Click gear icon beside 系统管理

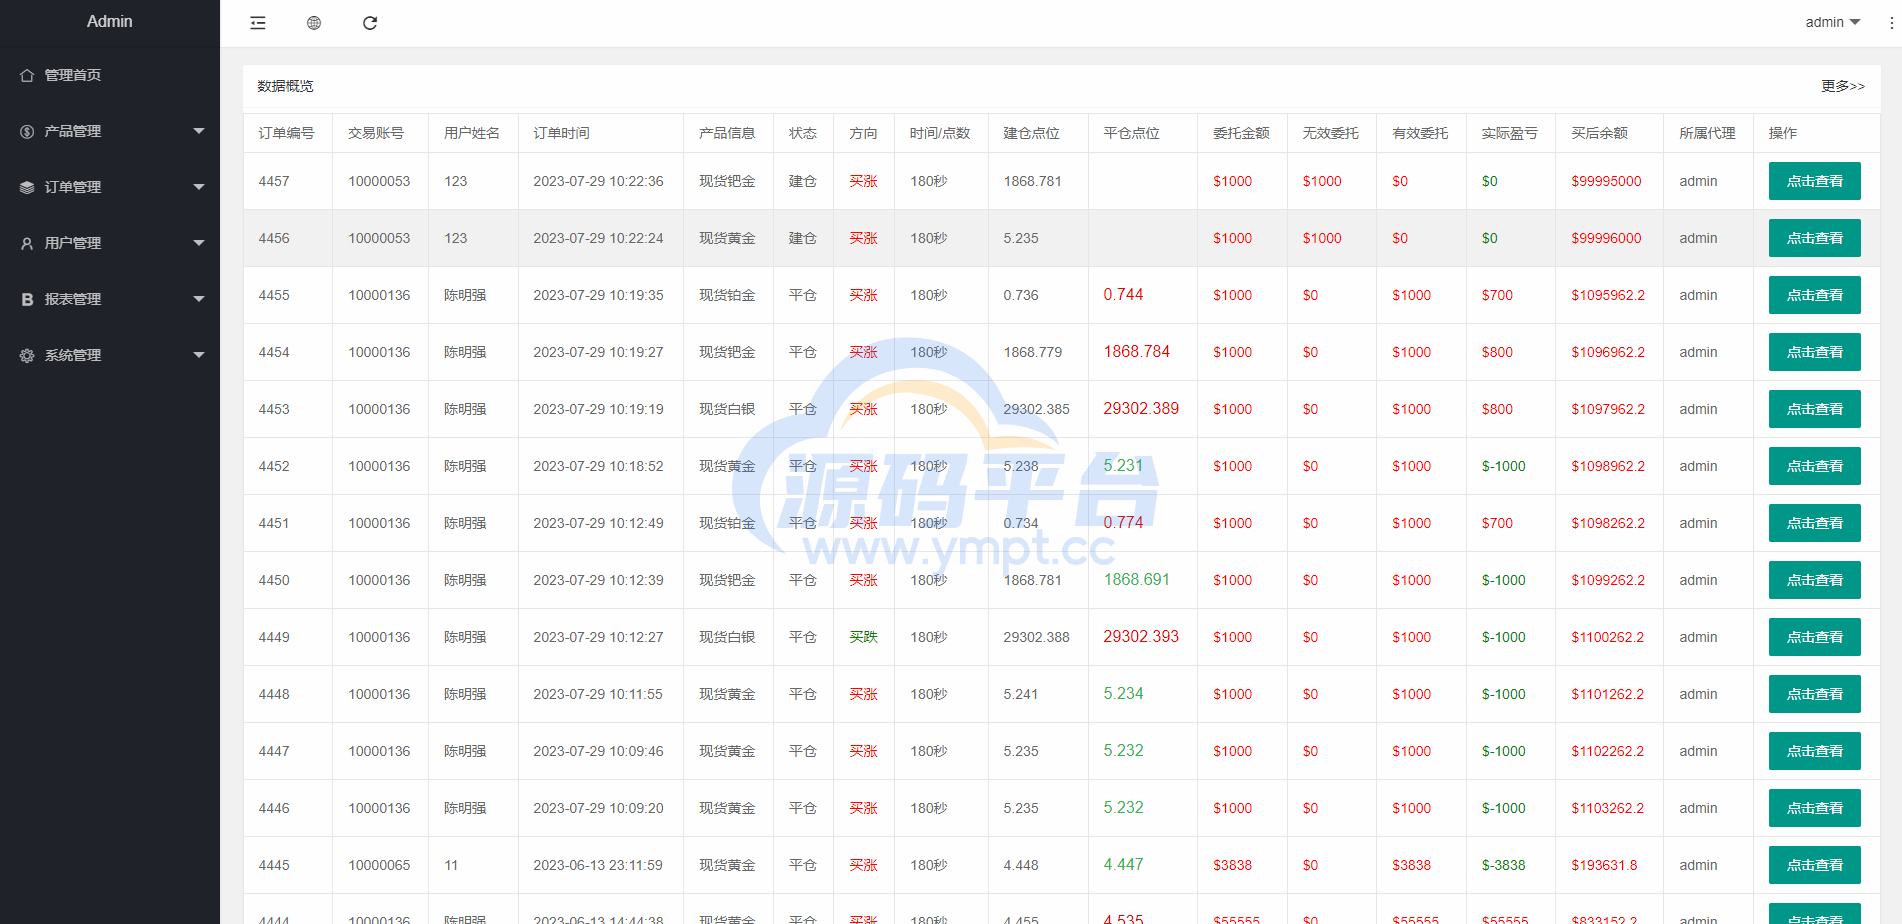point(27,355)
